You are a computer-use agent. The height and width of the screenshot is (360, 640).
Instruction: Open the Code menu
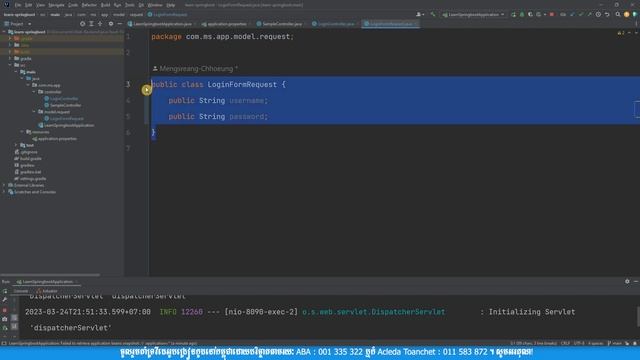(x=73, y=5)
